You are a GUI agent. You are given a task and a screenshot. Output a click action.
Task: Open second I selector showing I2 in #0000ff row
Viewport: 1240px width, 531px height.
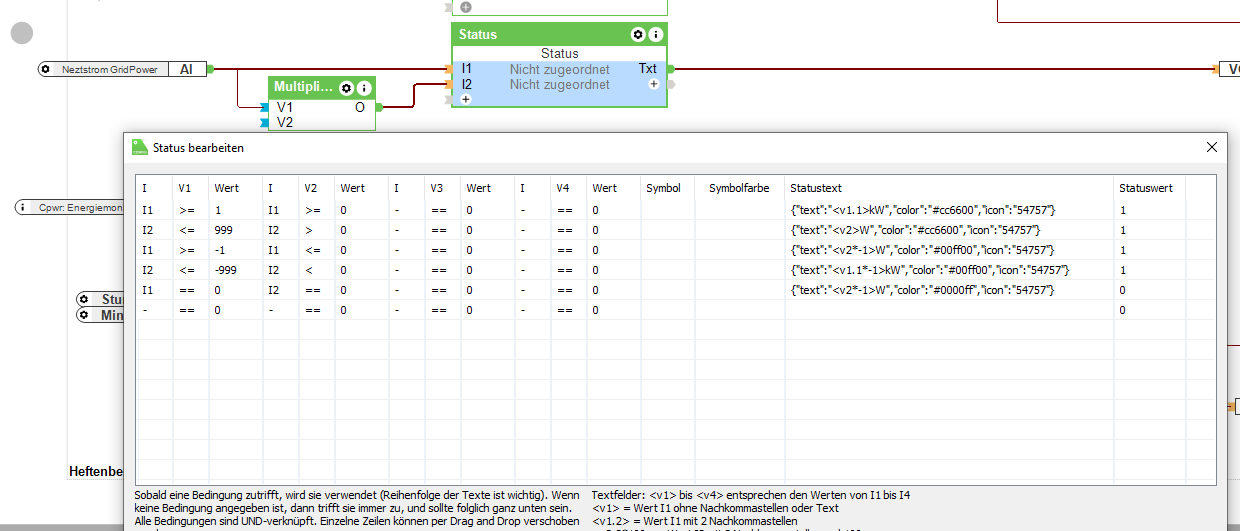point(280,290)
